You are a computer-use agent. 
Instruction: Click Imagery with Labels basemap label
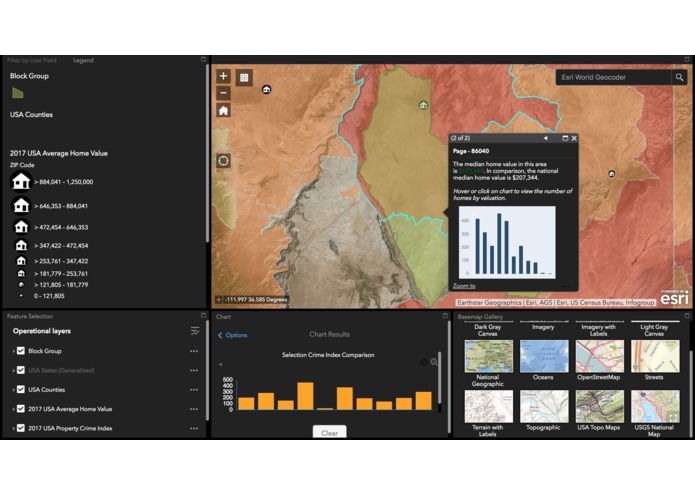click(x=598, y=330)
